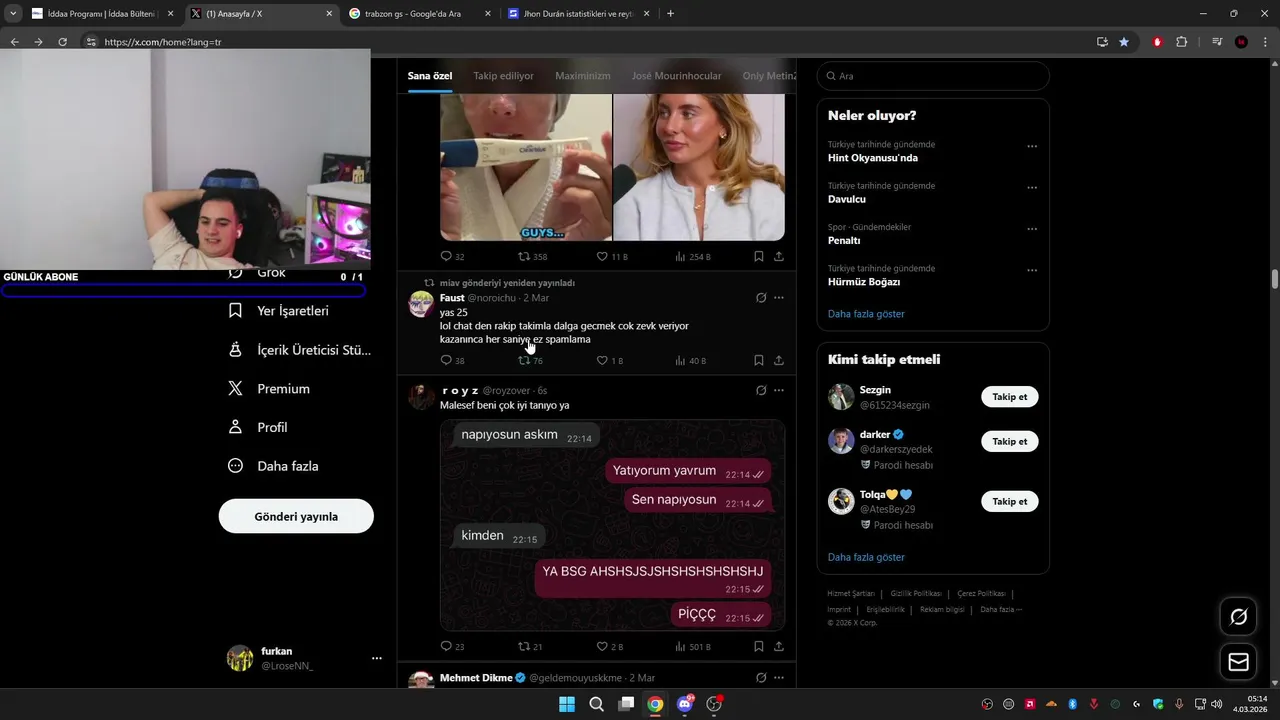
Task: Go to Profil in sidebar
Action: click(x=258, y=427)
